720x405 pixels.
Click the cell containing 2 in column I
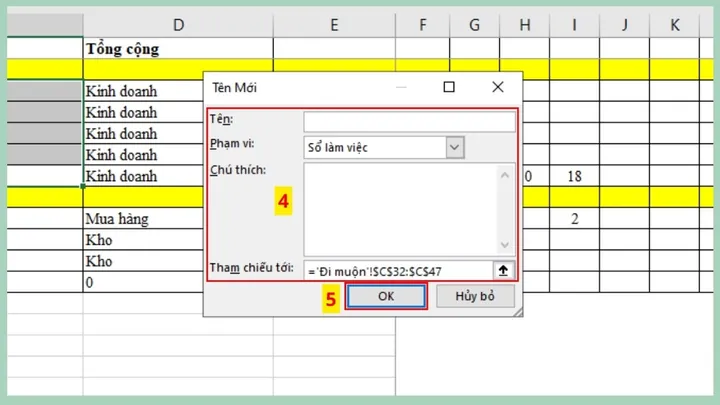coord(574,218)
